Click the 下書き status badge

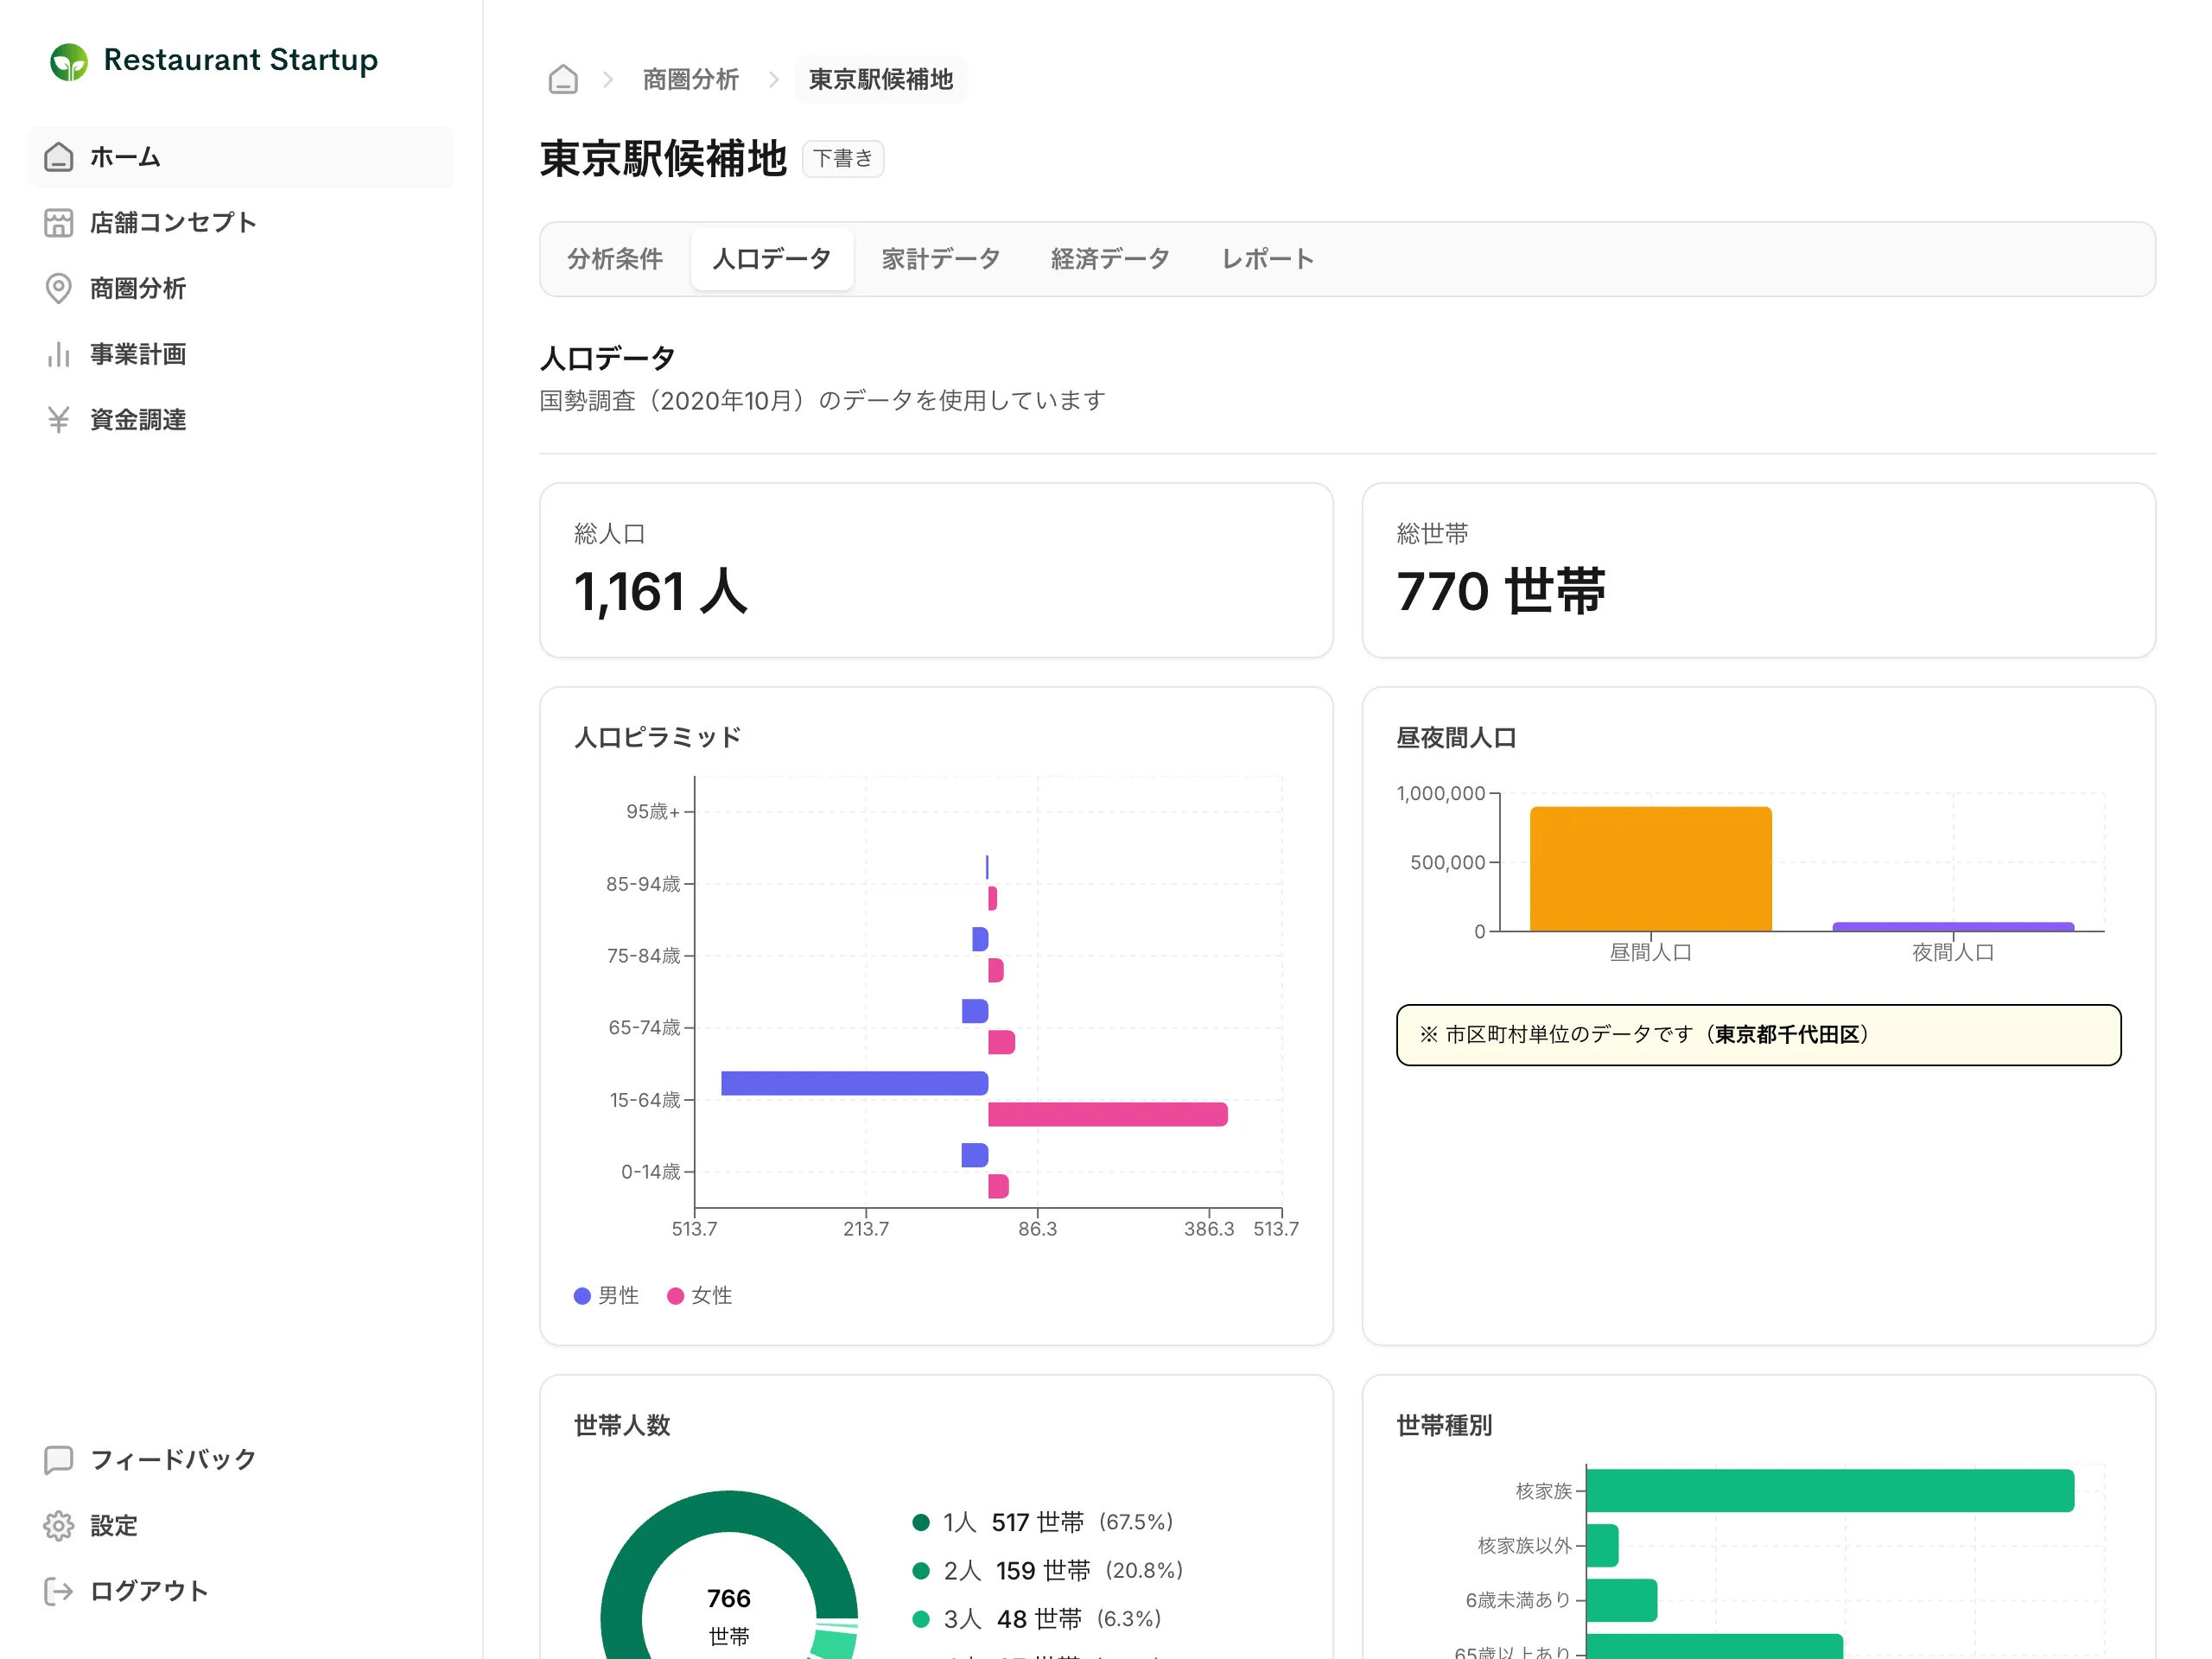point(843,159)
